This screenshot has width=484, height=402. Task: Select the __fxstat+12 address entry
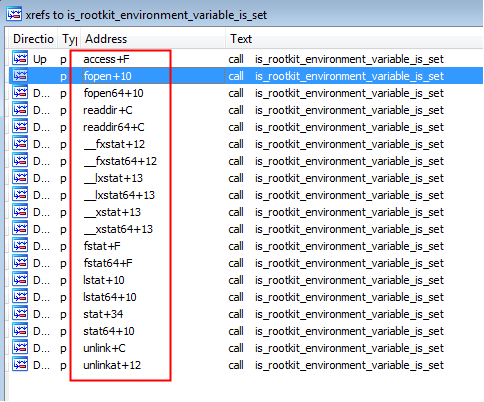click(x=114, y=144)
